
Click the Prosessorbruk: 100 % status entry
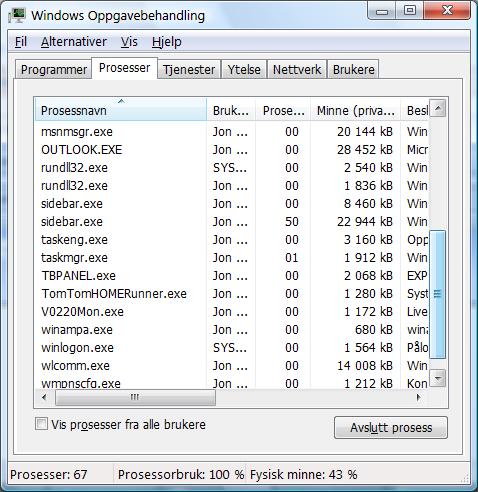click(181, 474)
